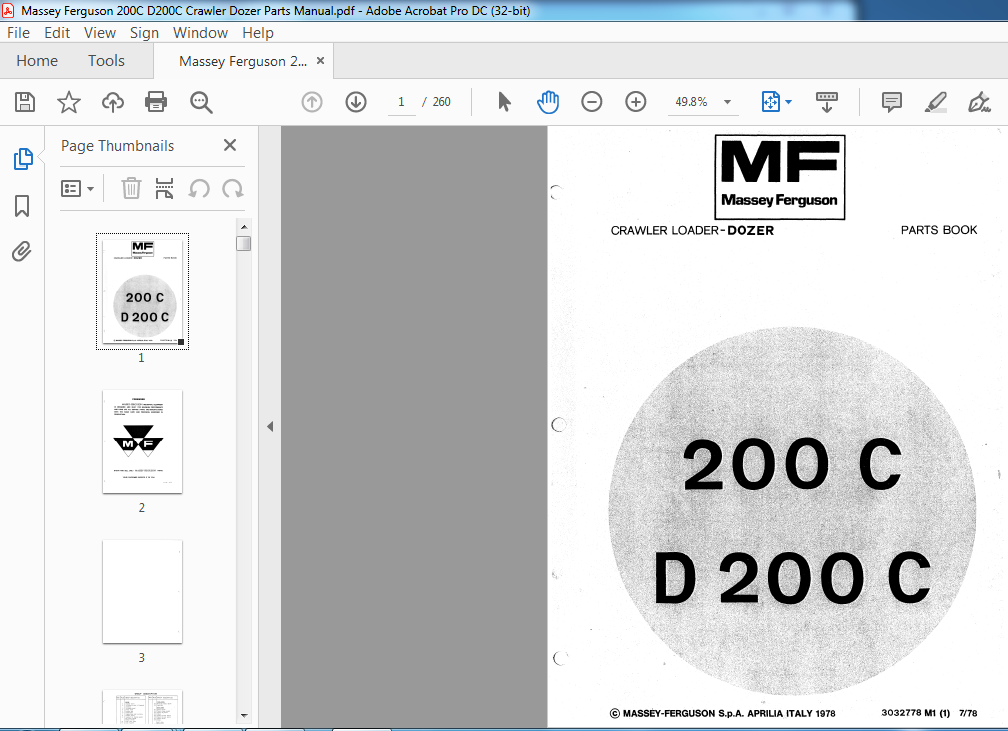This screenshot has height=731, width=1008.
Task: Click the print pages thumbnail toolbar icon
Action: [x=165, y=188]
